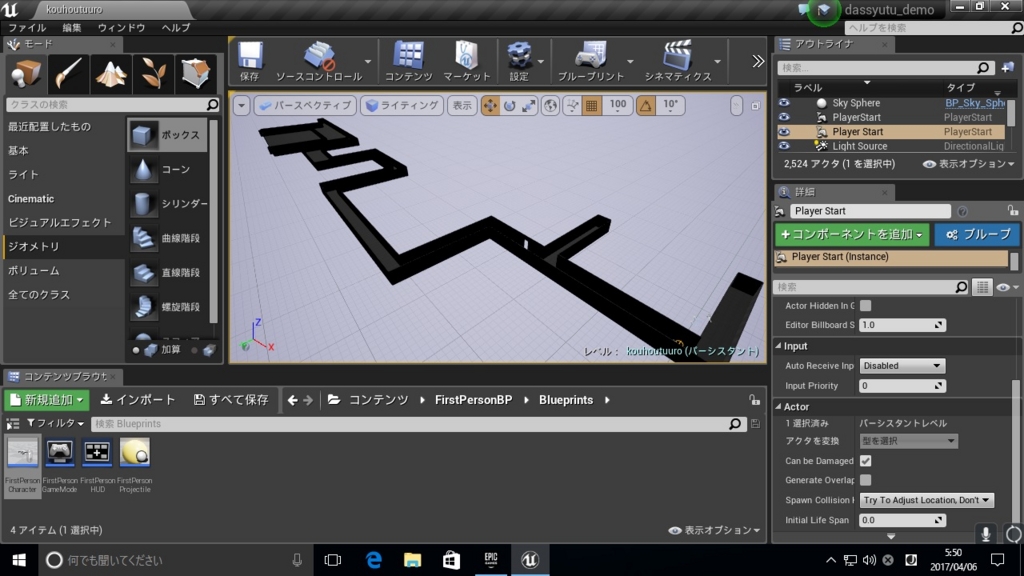Screen dimensions: 1024x576
Task: Click the インポート import button
Action: point(138,400)
